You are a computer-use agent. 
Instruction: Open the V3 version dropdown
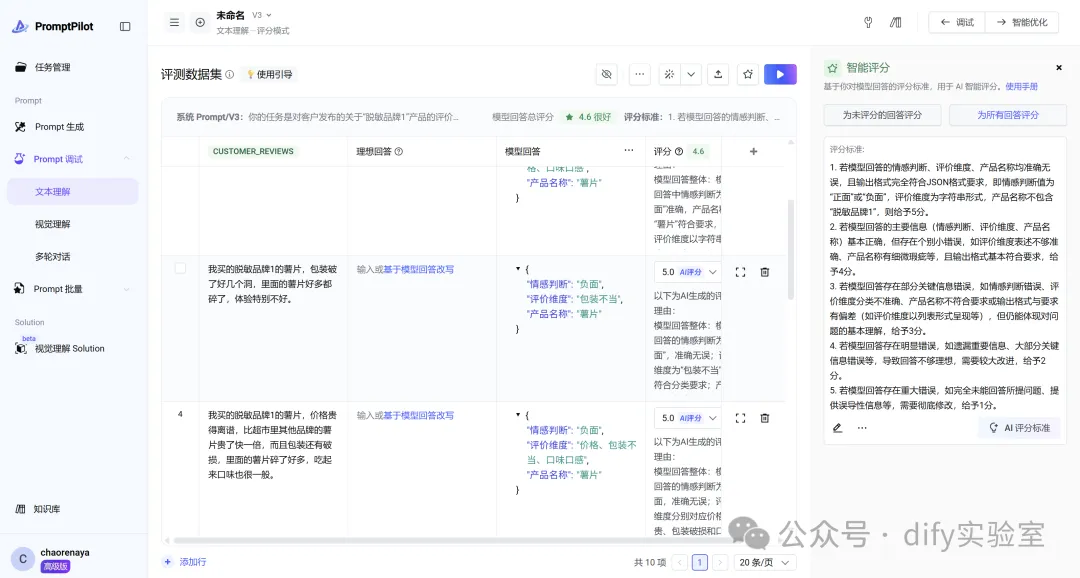point(262,15)
